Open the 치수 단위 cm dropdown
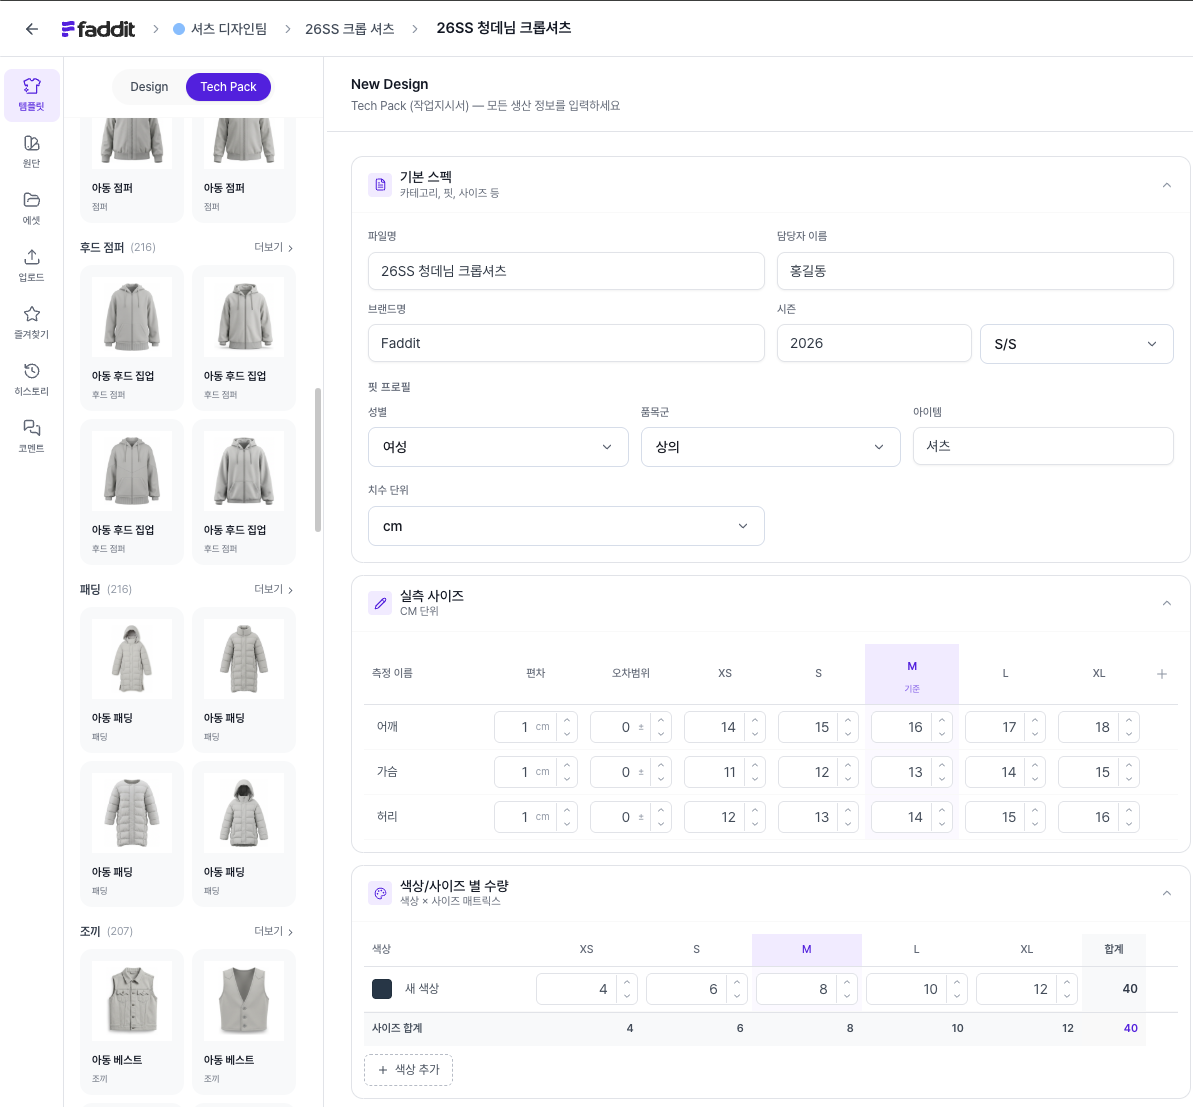The image size is (1193, 1107). click(566, 526)
